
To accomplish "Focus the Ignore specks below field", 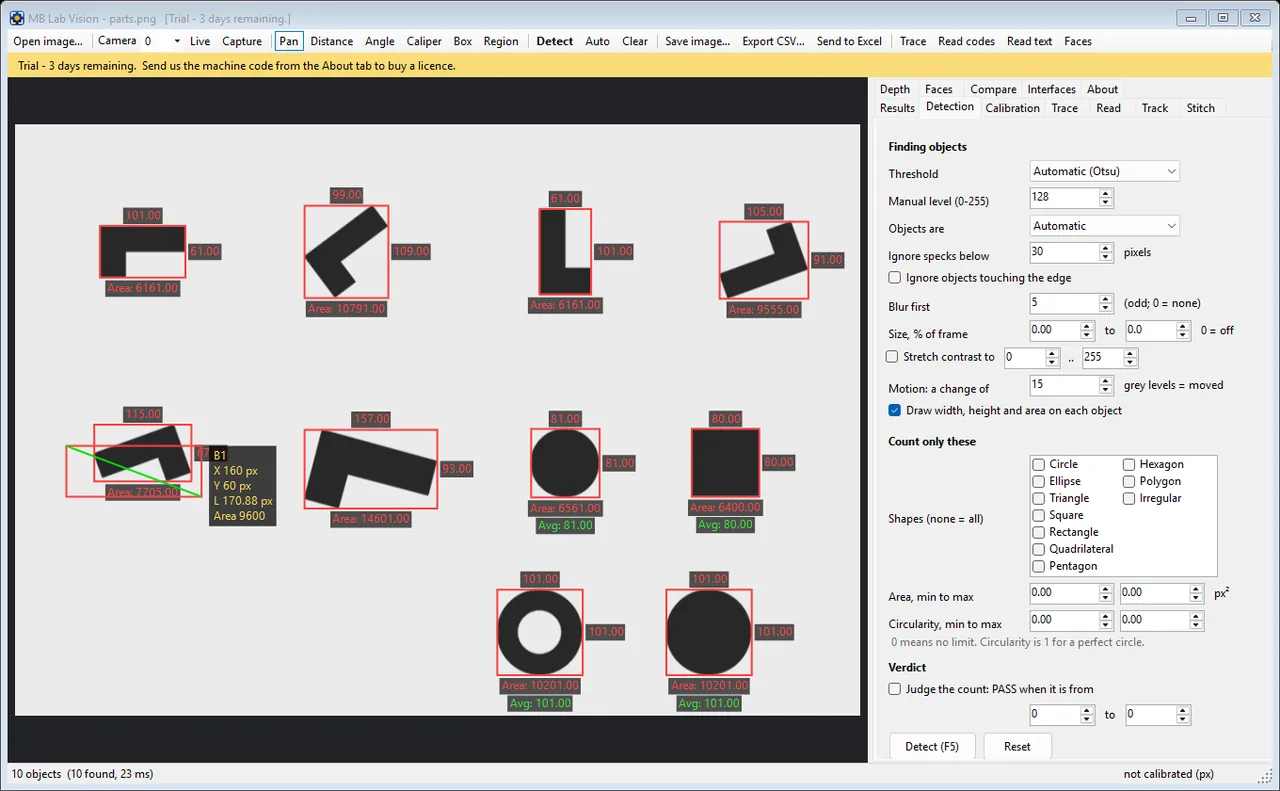I will tap(1064, 253).
